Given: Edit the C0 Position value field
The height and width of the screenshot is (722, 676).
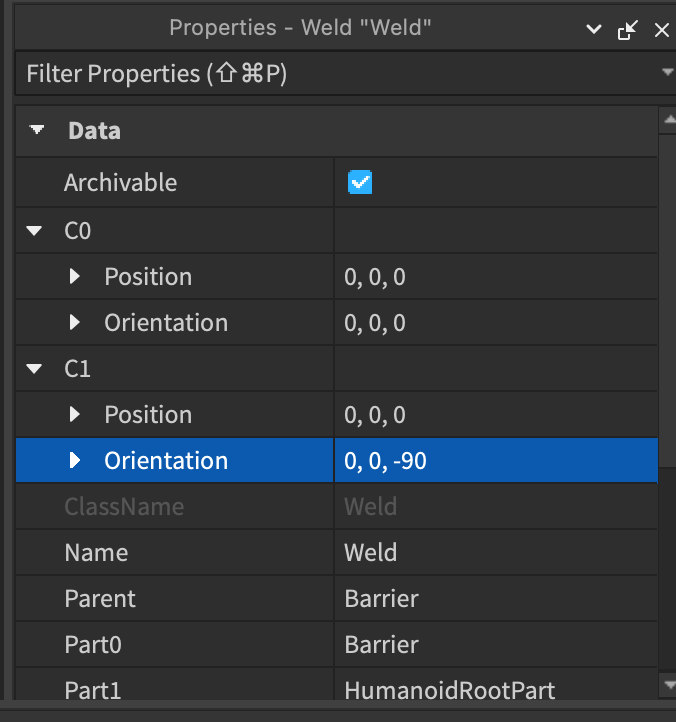Looking at the screenshot, I should click(495, 277).
